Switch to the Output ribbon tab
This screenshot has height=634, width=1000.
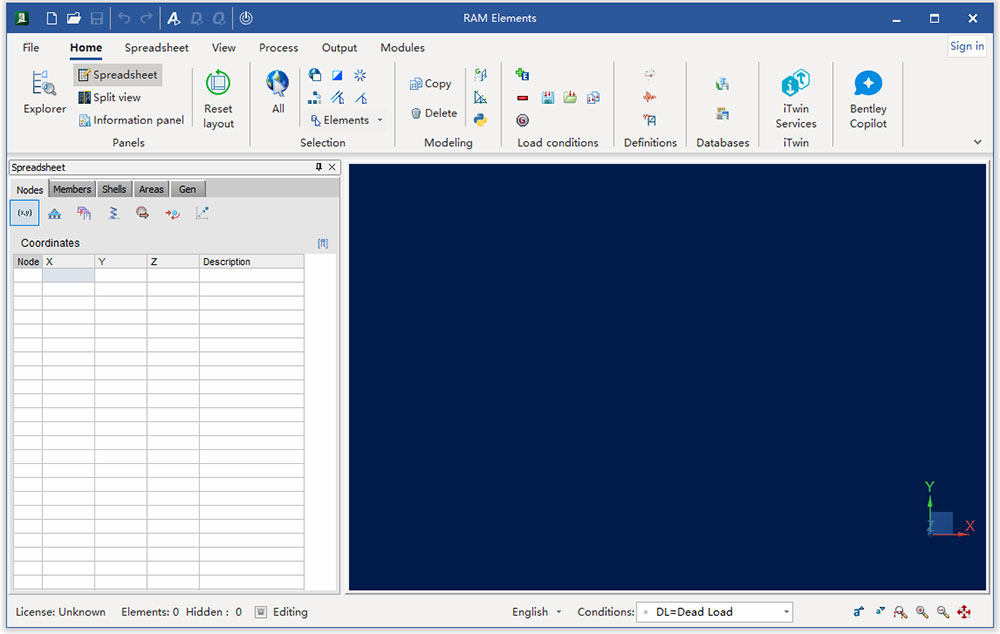point(339,48)
